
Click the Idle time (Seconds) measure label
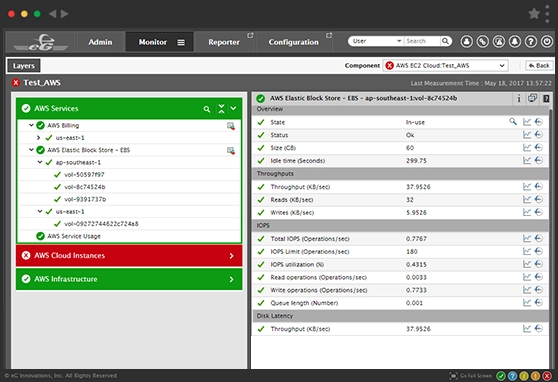pyautogui.click(x=298, y=161)
